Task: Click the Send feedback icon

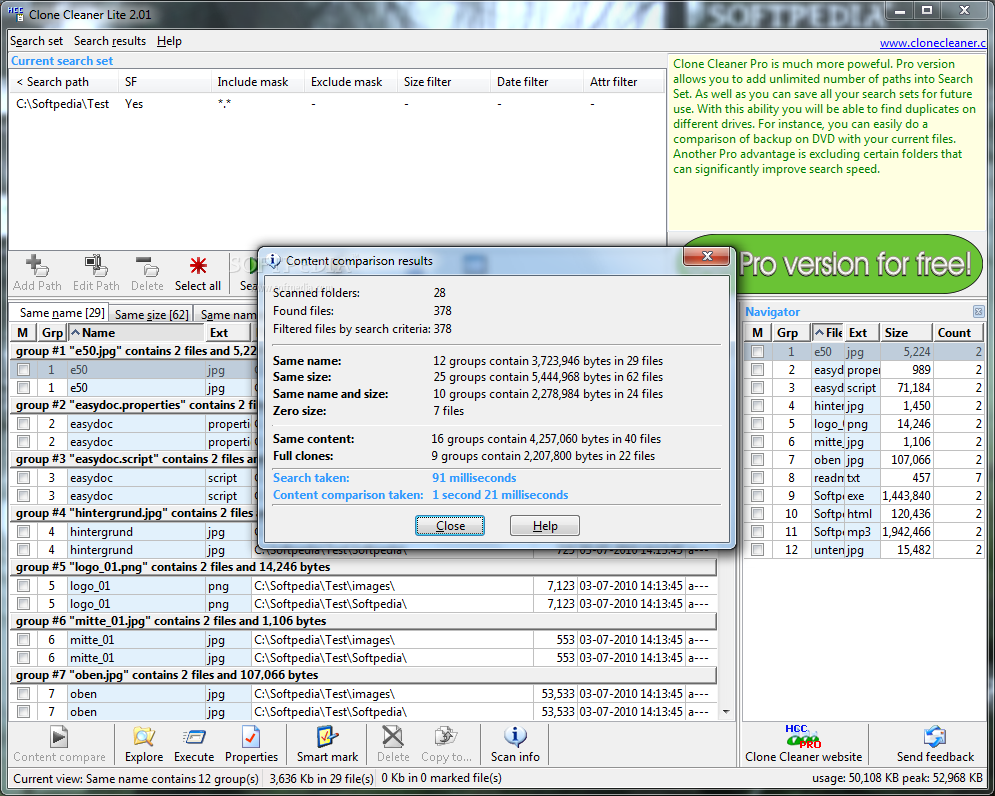Action: pyautogui.click(x=935, y=737)
